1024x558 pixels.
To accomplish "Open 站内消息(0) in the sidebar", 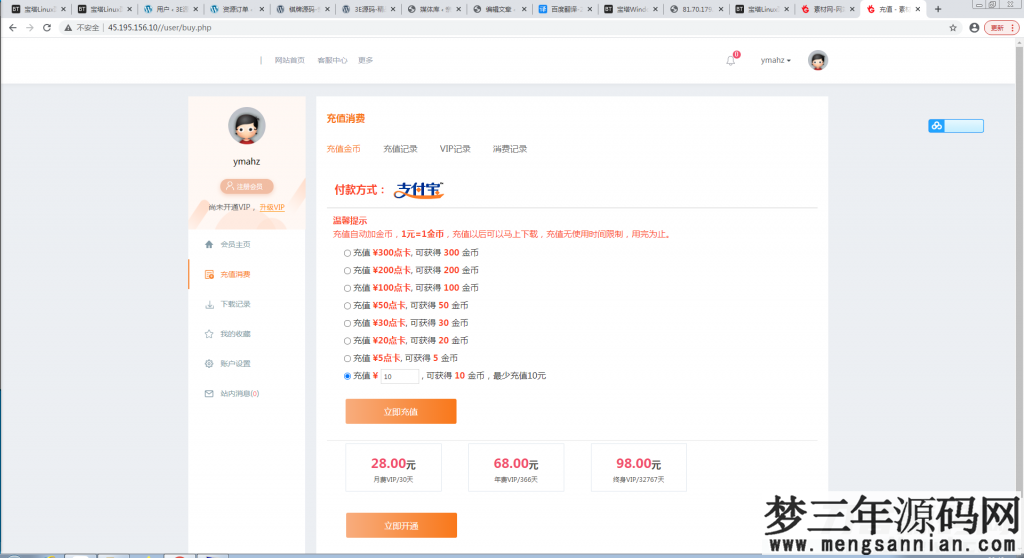I will (x=240, y=393).
